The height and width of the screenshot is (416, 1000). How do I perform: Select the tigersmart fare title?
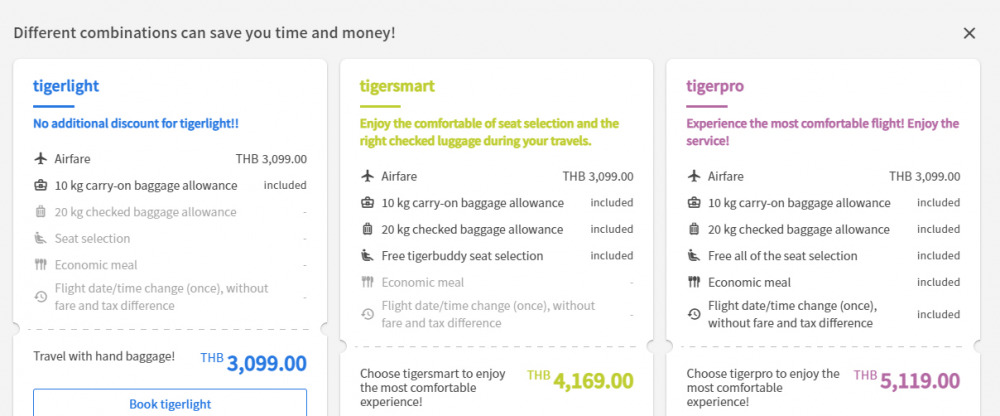pos(397,86)
